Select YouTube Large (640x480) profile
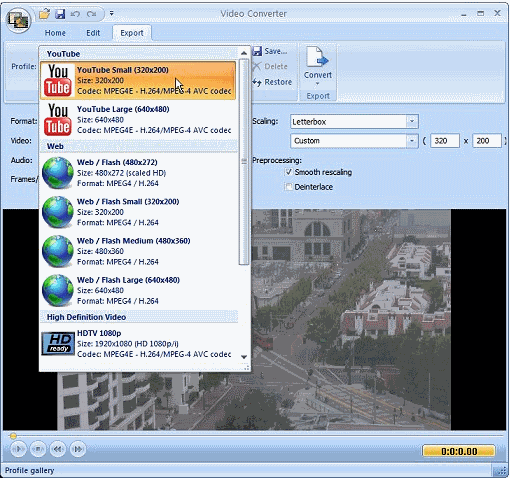The image size is (510, 478). (x=138, y=120)
